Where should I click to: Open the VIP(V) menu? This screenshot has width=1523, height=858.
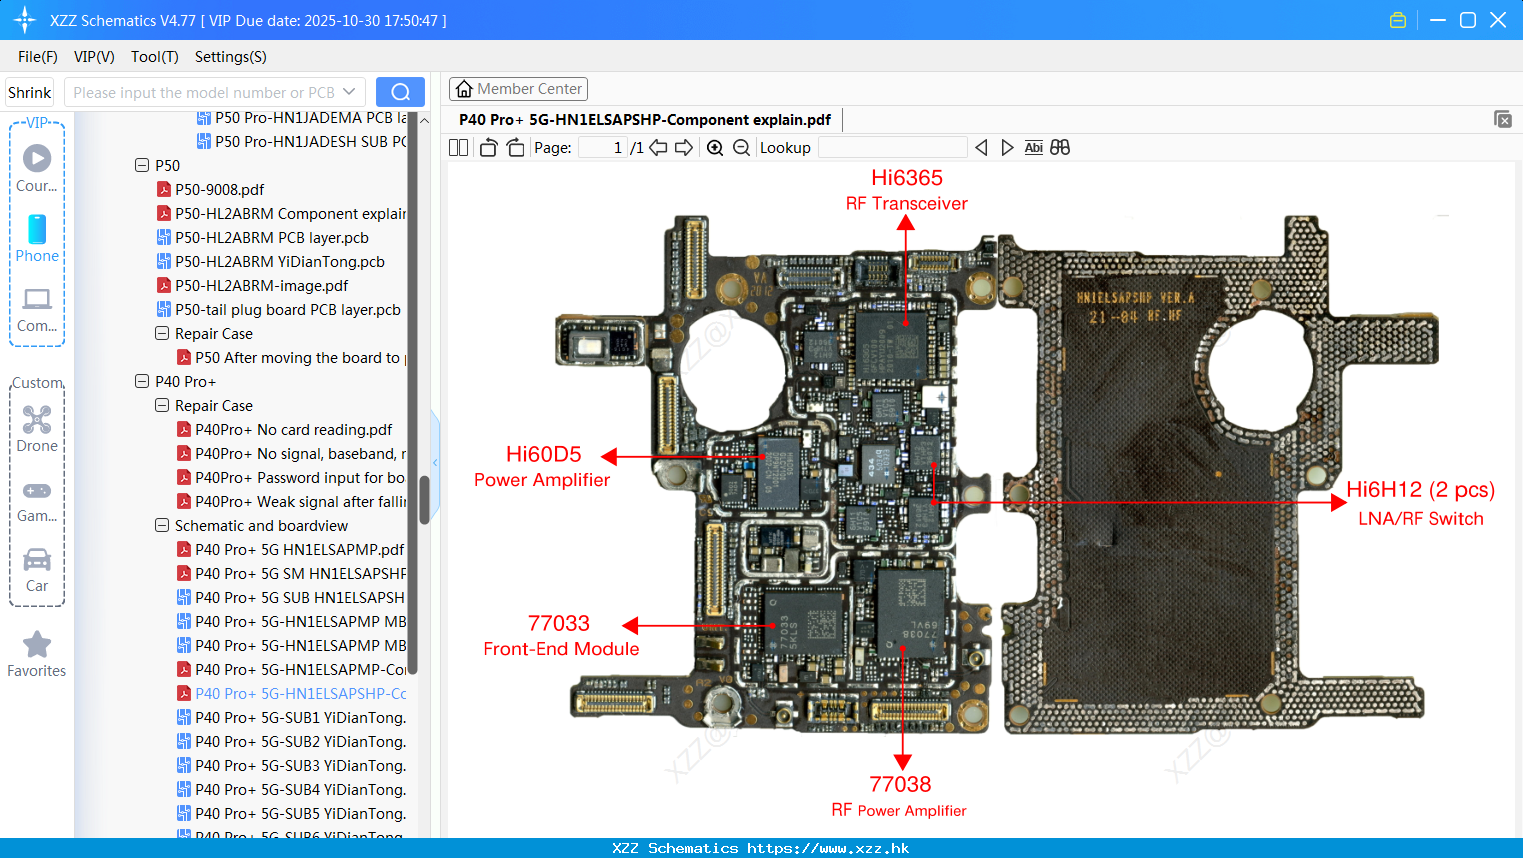pyautogui.click(x=94, y=57)
